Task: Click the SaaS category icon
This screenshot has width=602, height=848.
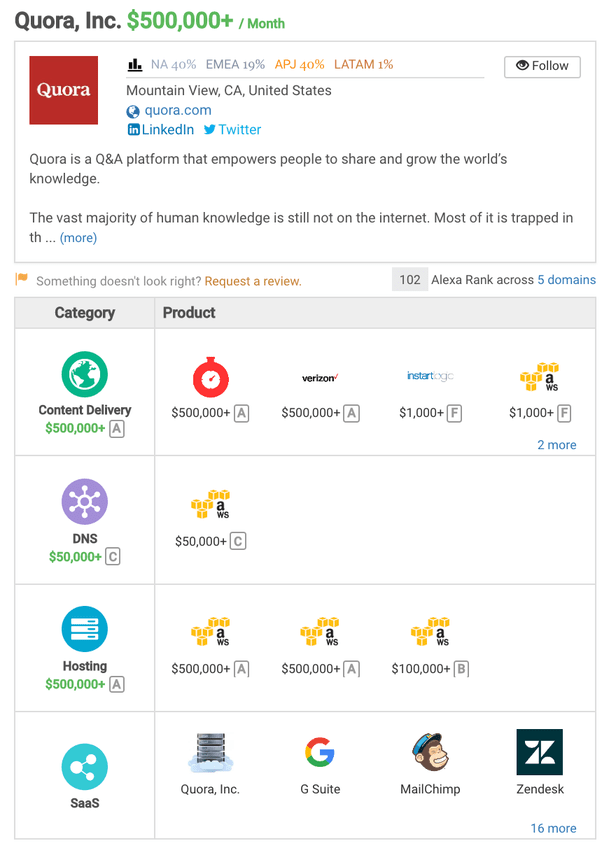Action: pyautogui.click(x=84, y=765)
